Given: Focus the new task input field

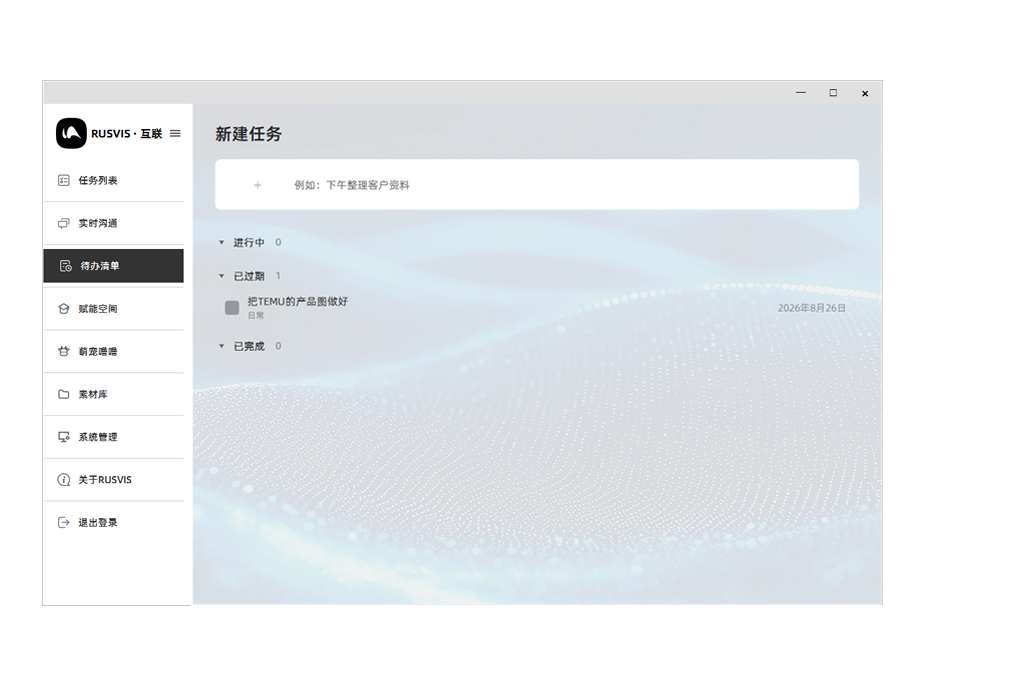Looking at the screenshot, I should (537, 185).
